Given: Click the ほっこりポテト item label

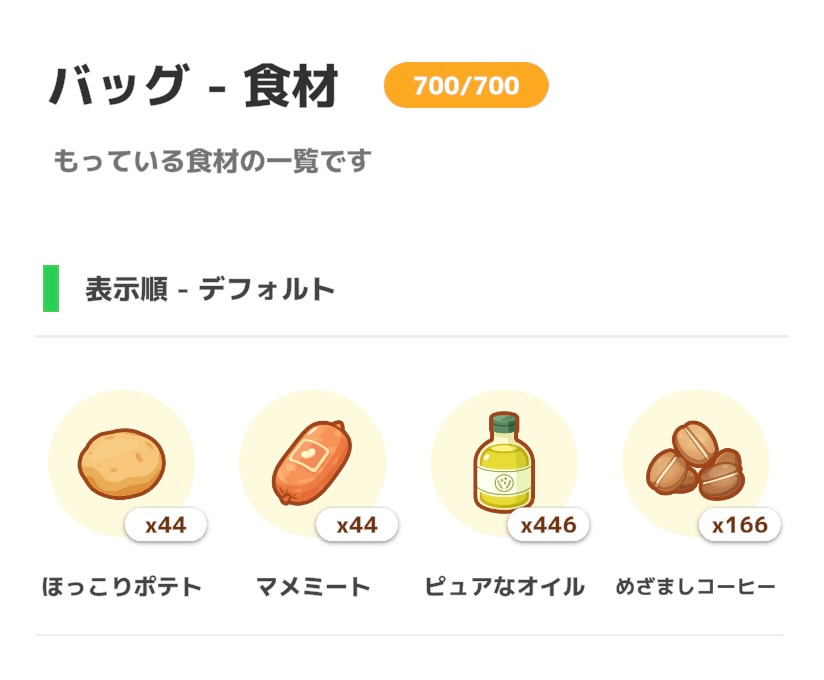Looking at the screenshot, I should (x=122, y=586).
